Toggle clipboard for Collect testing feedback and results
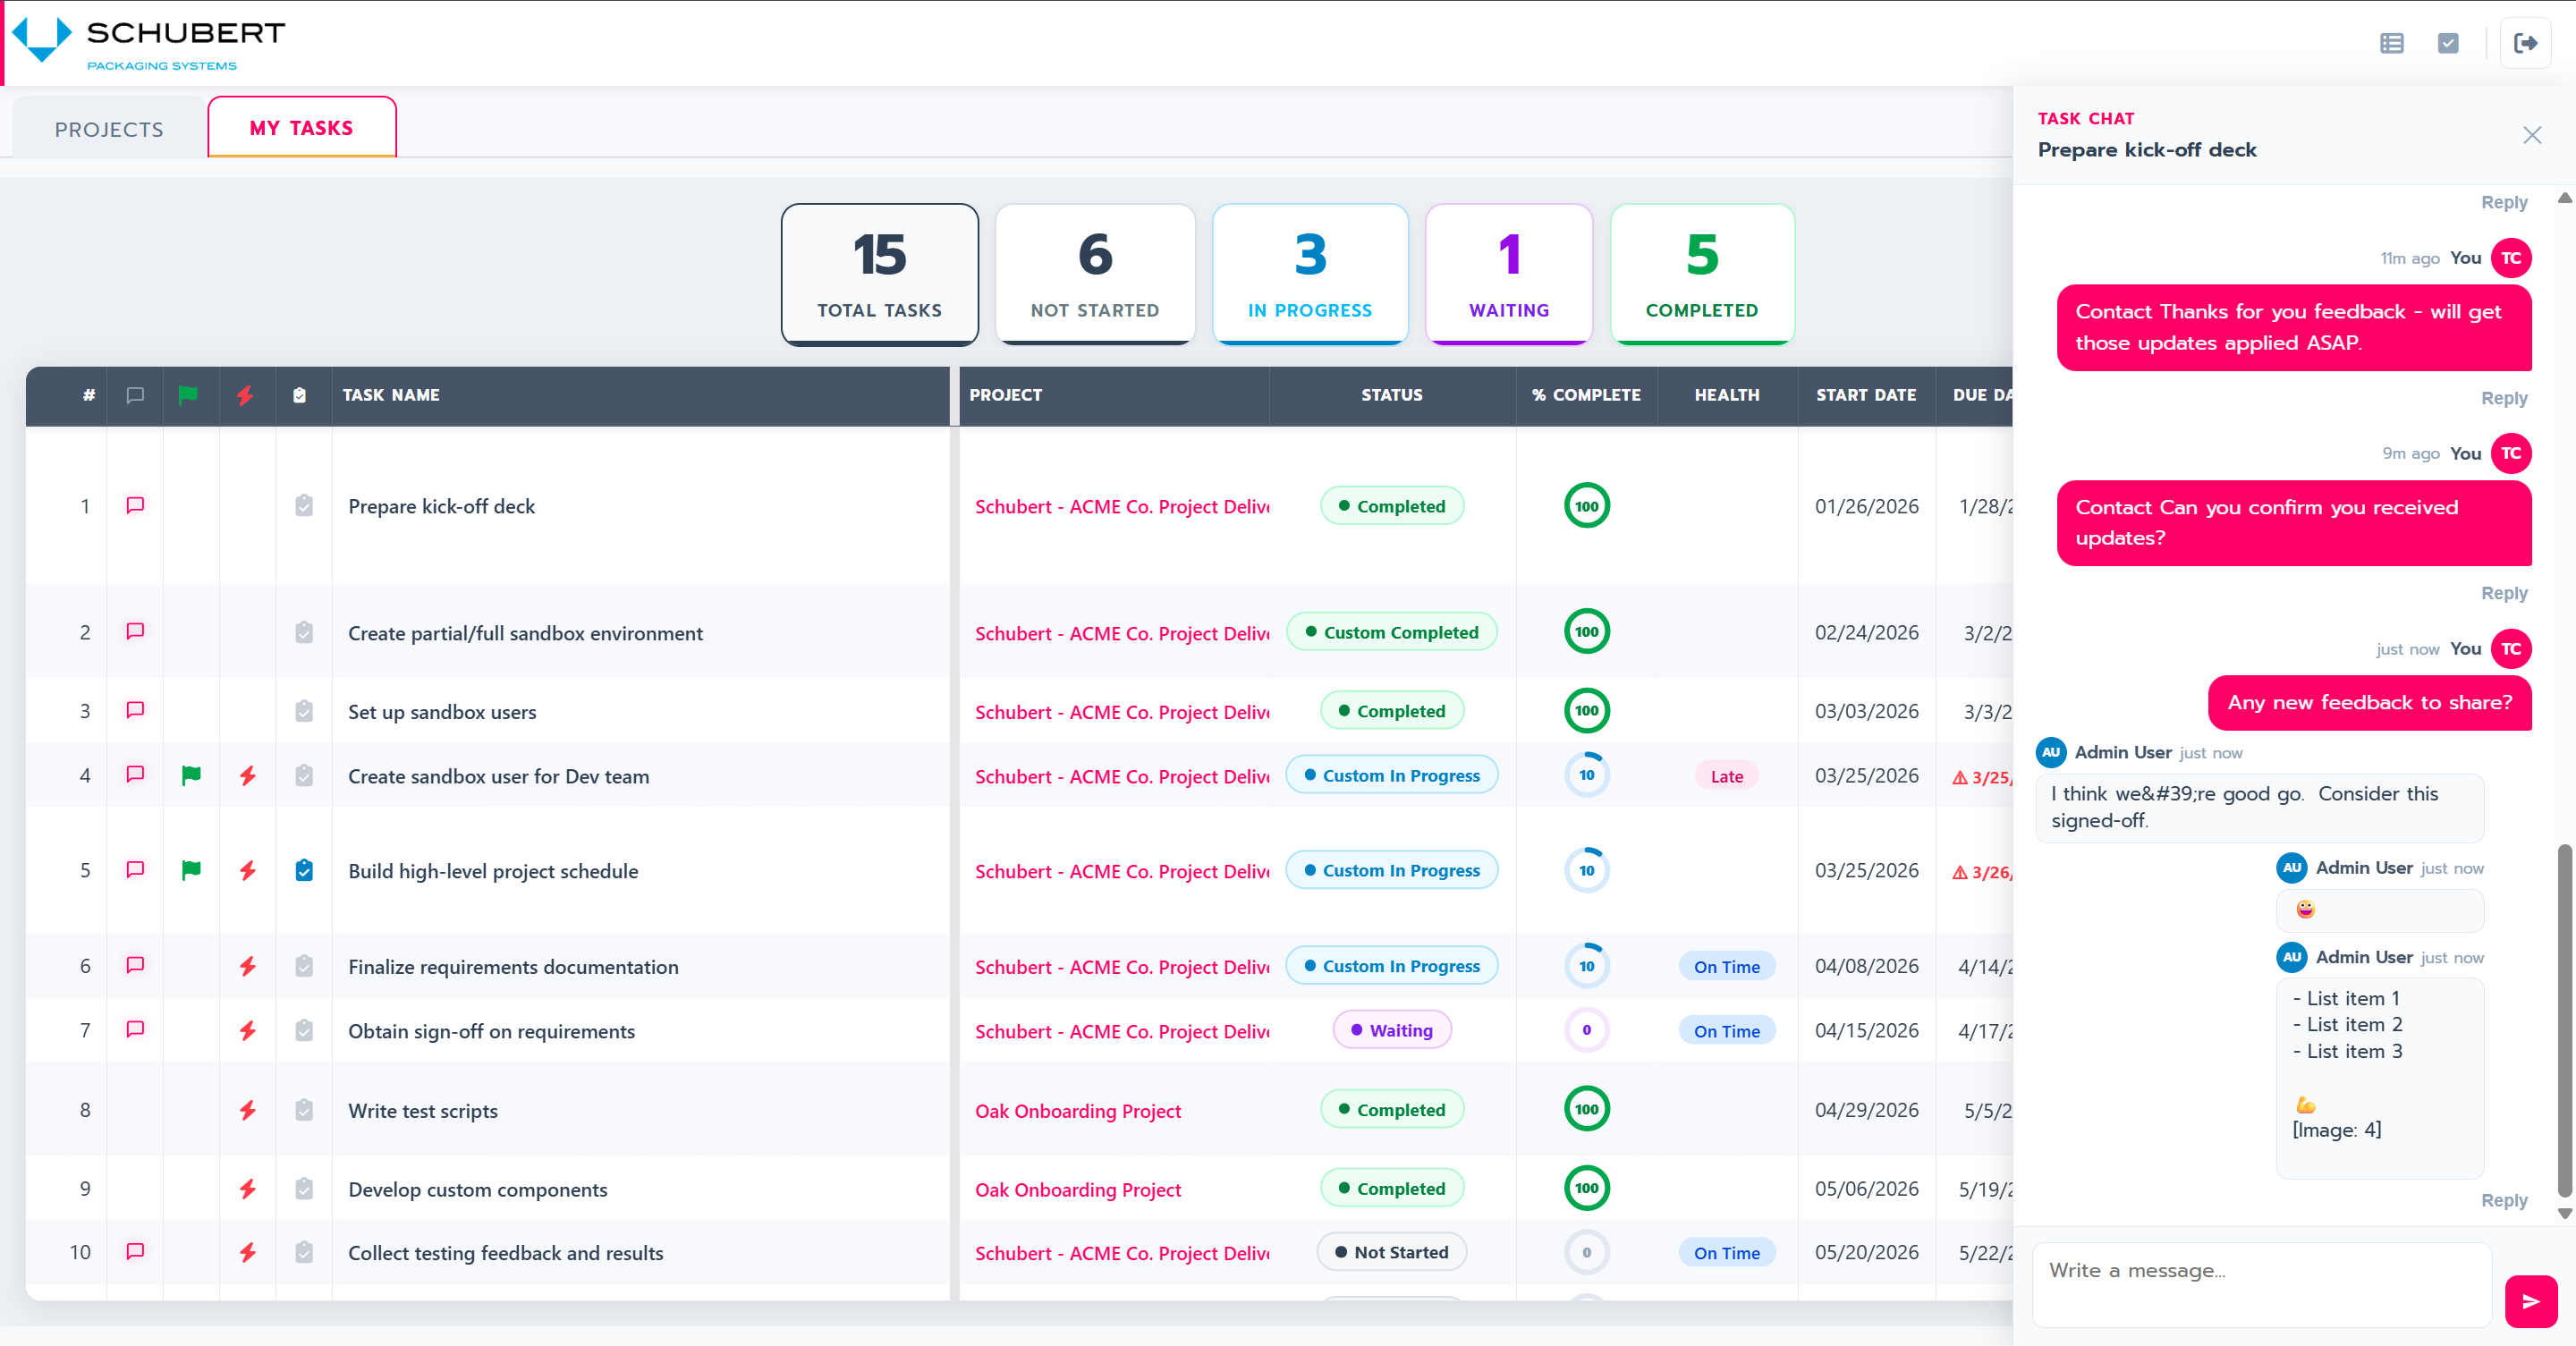Viewport: 2576px width, 1346px height. tap(304, 1252)
